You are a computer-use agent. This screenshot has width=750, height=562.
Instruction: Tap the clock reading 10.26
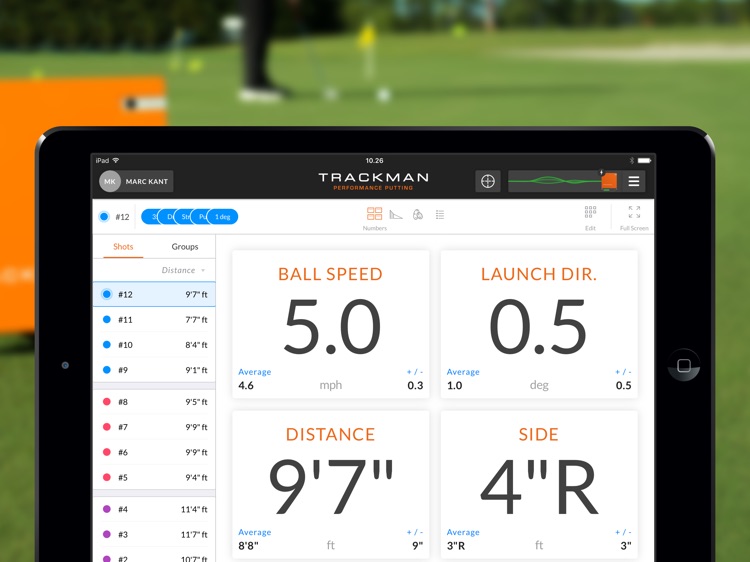[375, 160]
